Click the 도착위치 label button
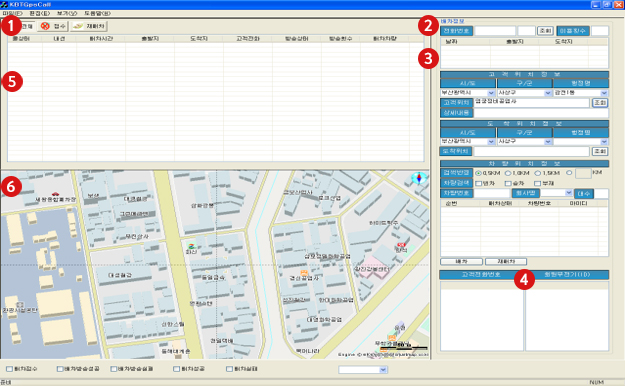The height and width of the screenshot is (386, 625). point(456,151)
